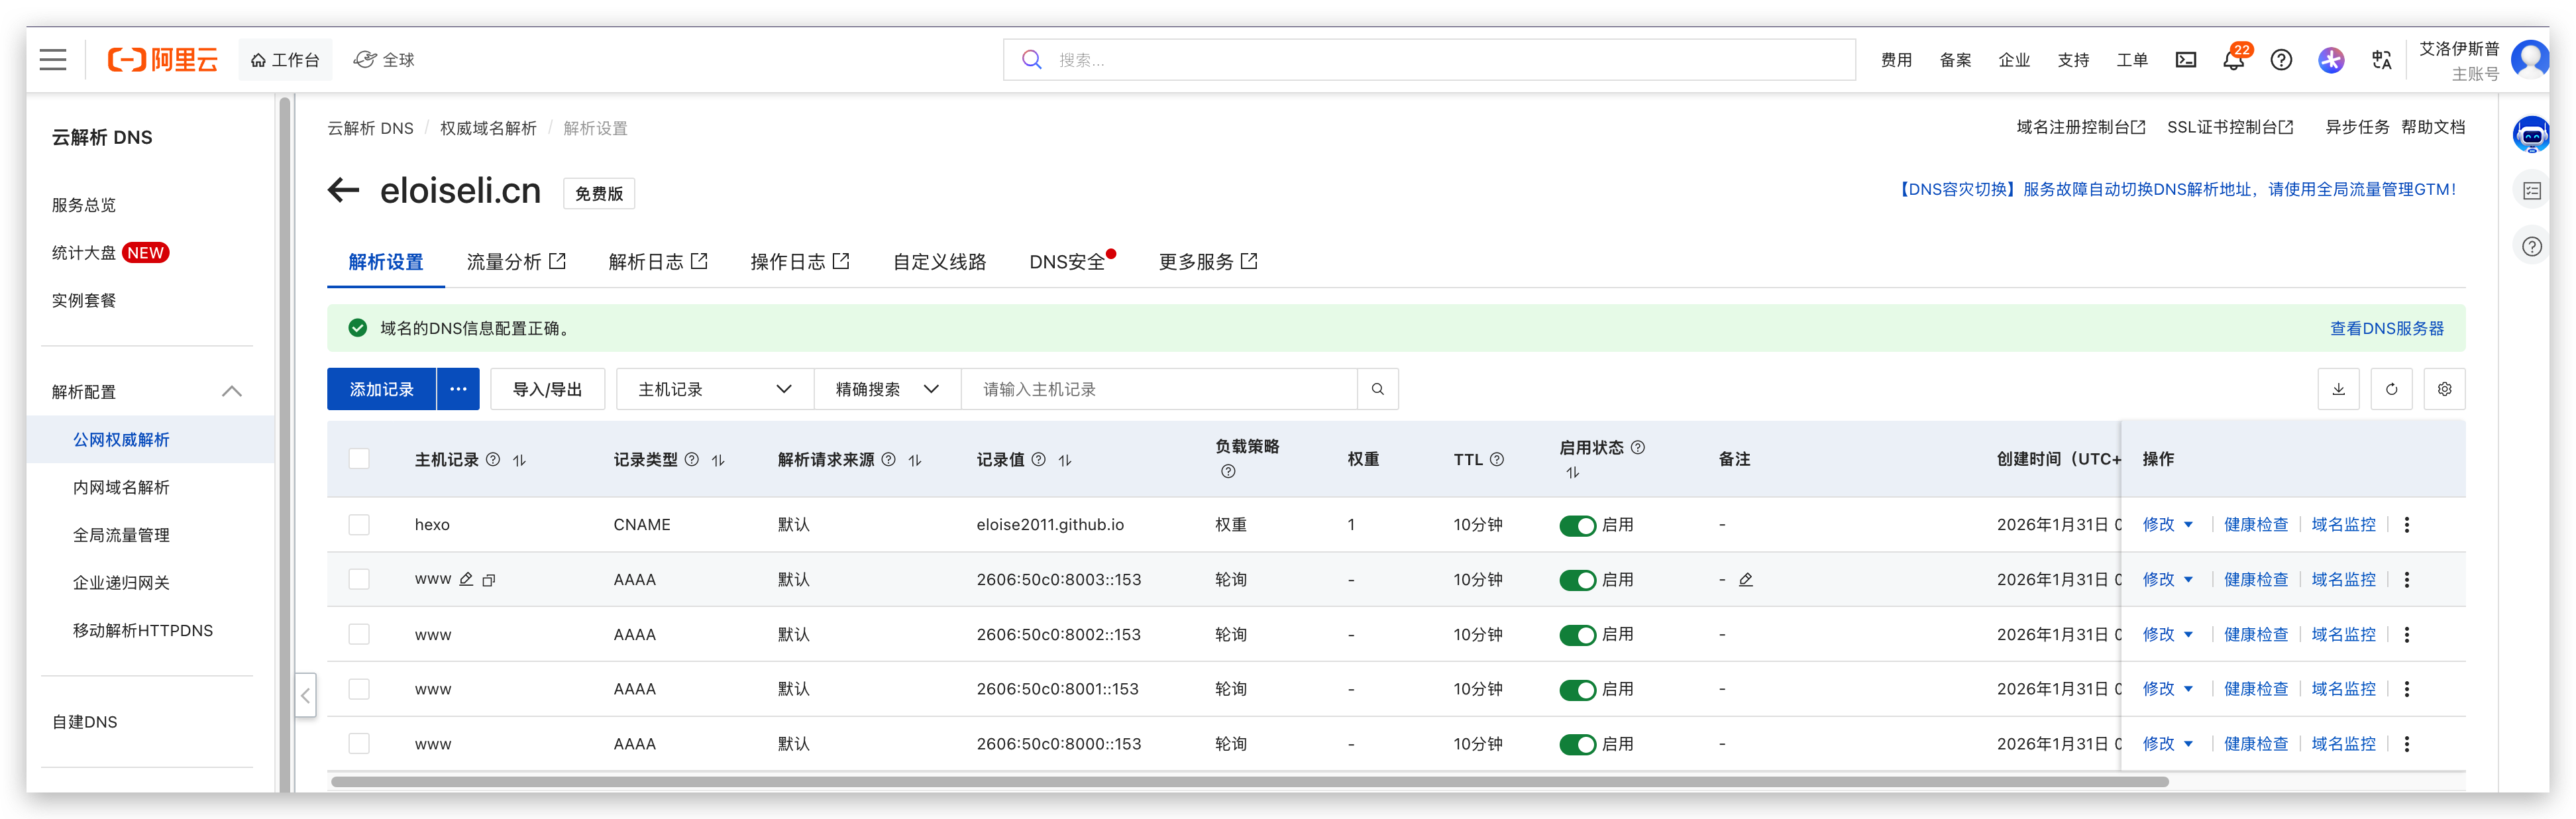Open the 查看DNS服务器 link
Image resolution: width=2576 pixels, height=819 pixels.
pyautogui.click(x=2386, y=327)
